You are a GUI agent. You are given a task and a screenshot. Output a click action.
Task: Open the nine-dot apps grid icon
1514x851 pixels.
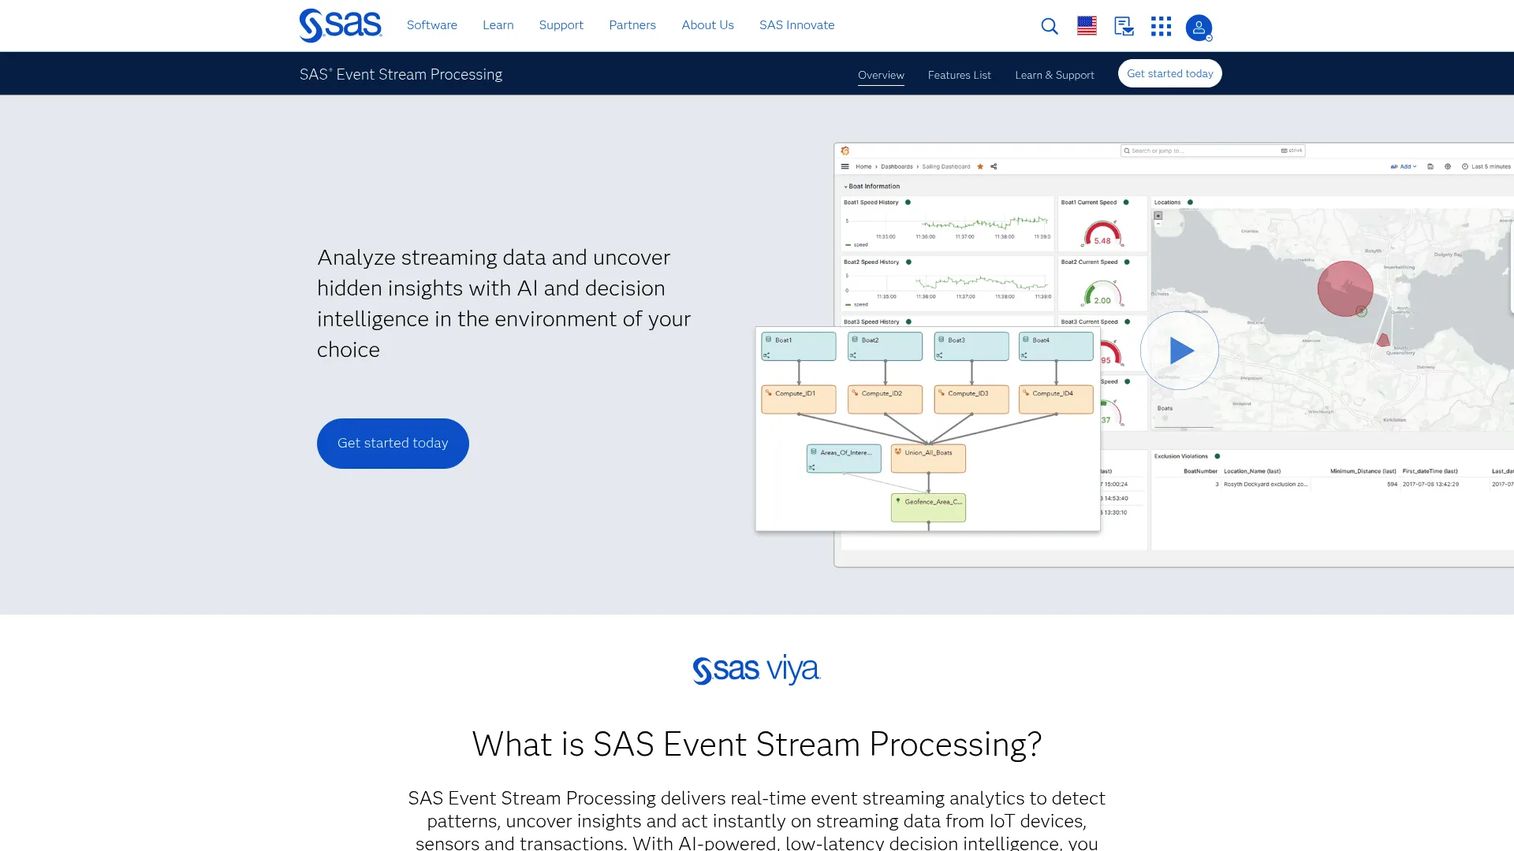pos(1161,26)
